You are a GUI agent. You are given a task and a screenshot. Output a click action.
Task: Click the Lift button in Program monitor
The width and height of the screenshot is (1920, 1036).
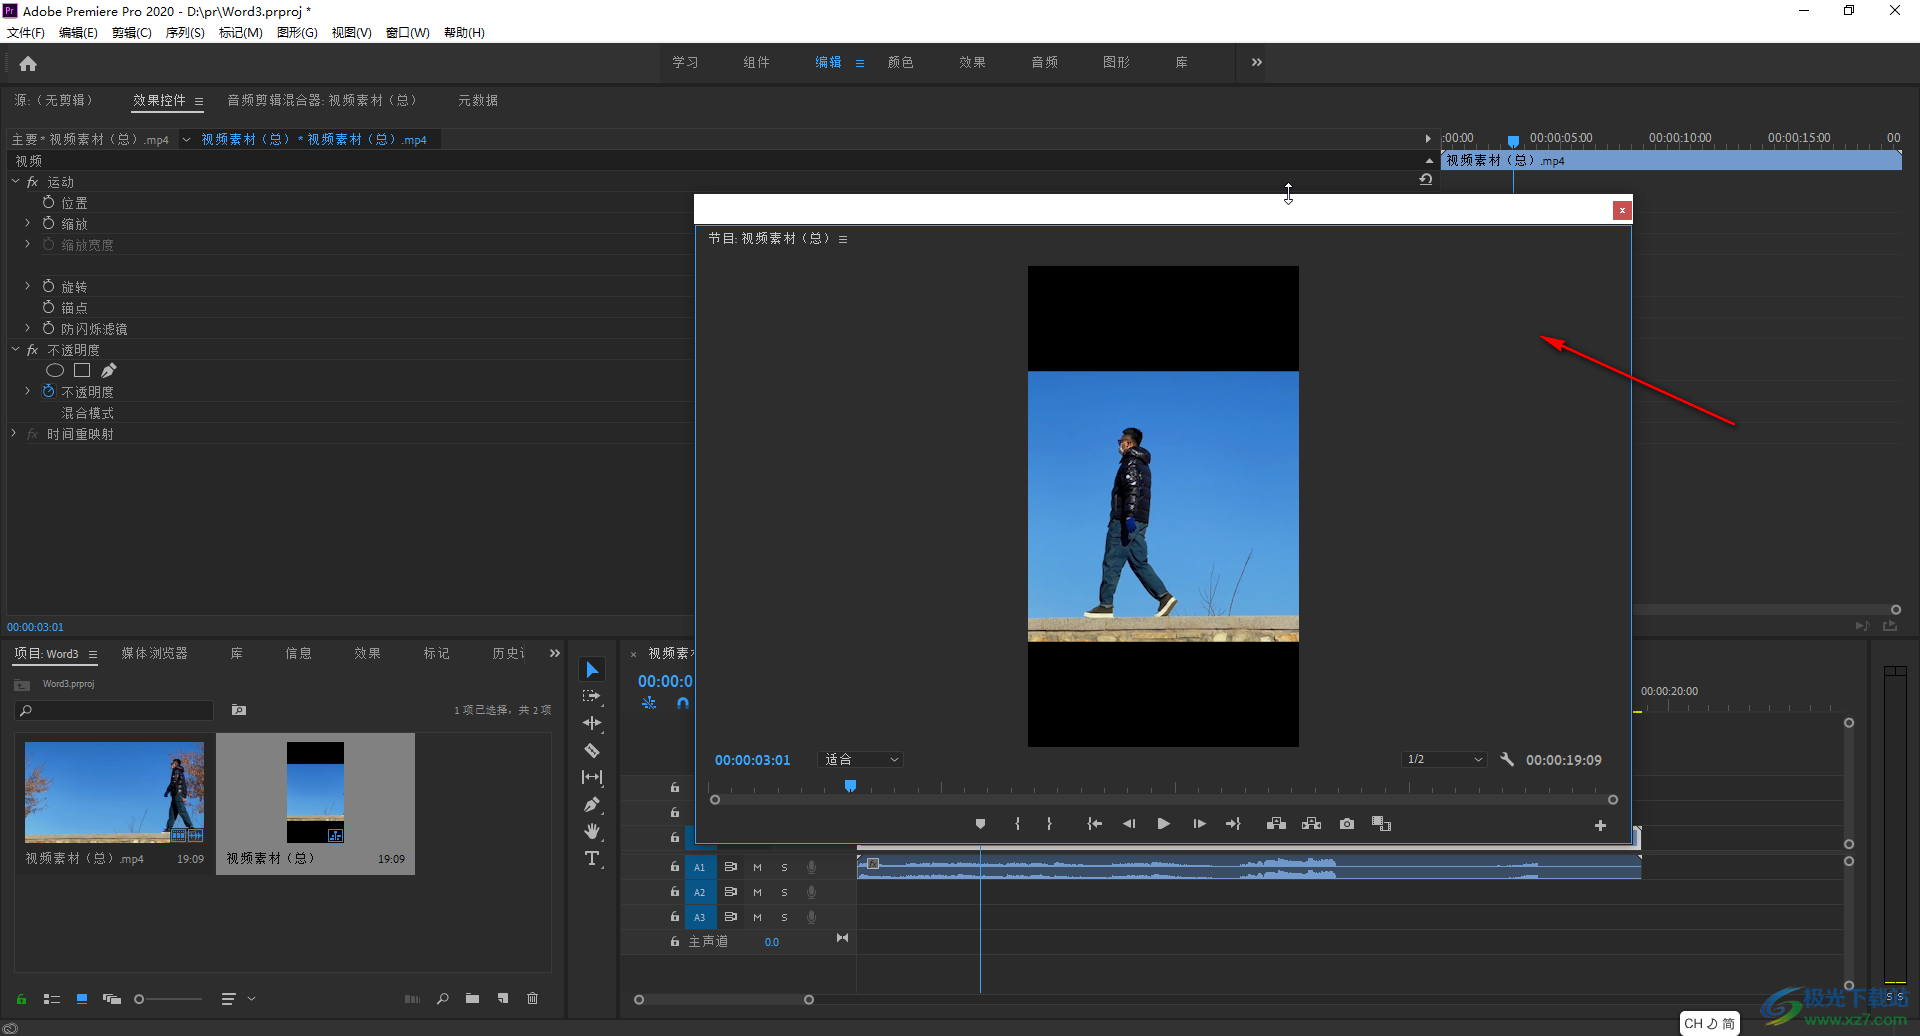(x=1276, y=824)
